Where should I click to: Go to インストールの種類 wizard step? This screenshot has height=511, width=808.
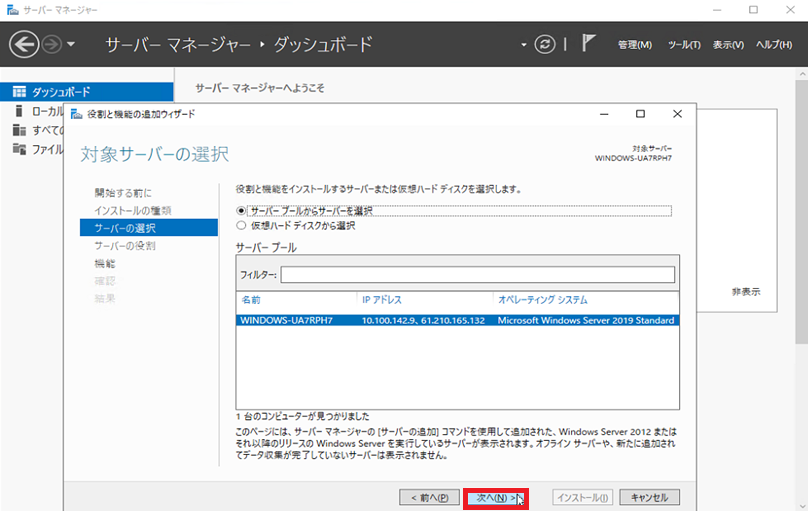133,210
